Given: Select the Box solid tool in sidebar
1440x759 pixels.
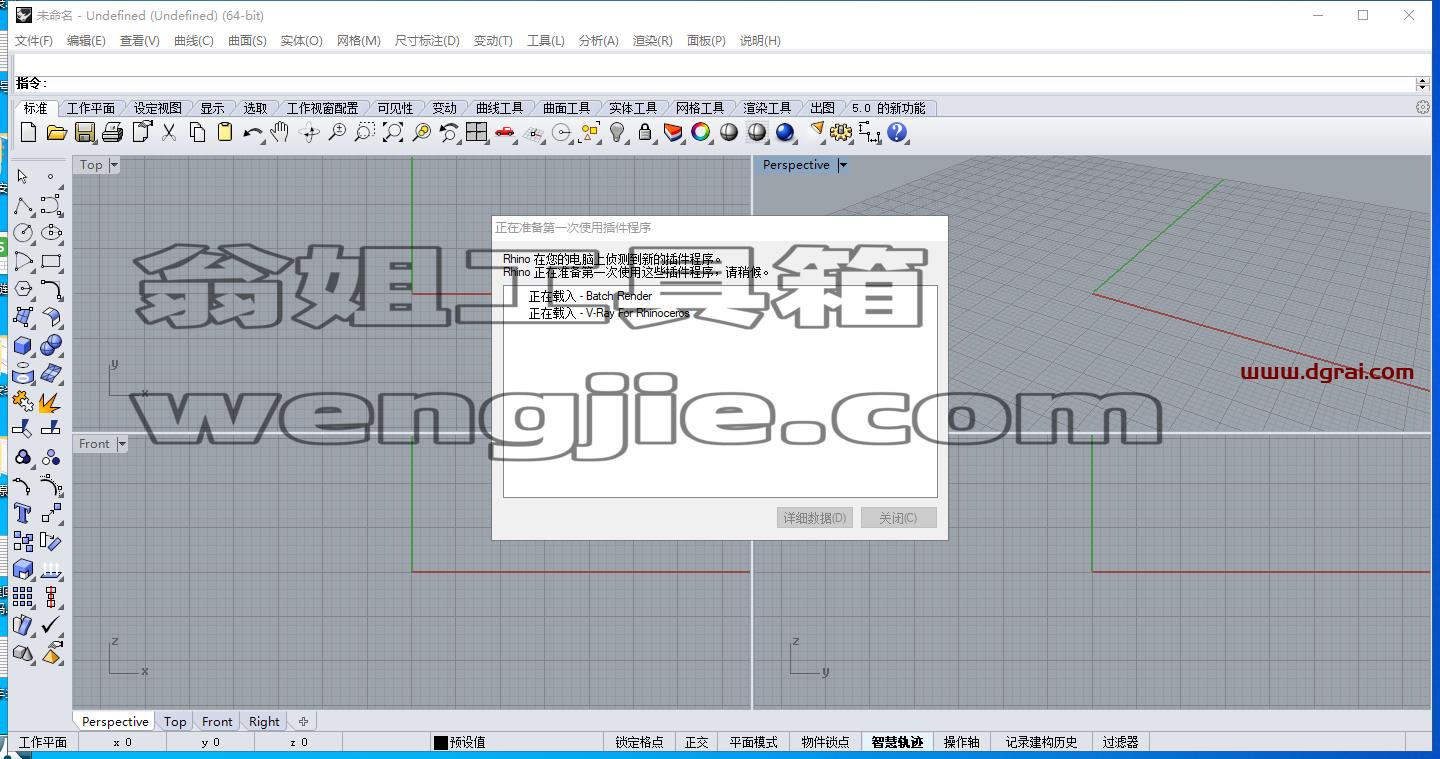Looking at the screenshot, I should (x=23, y=345).
